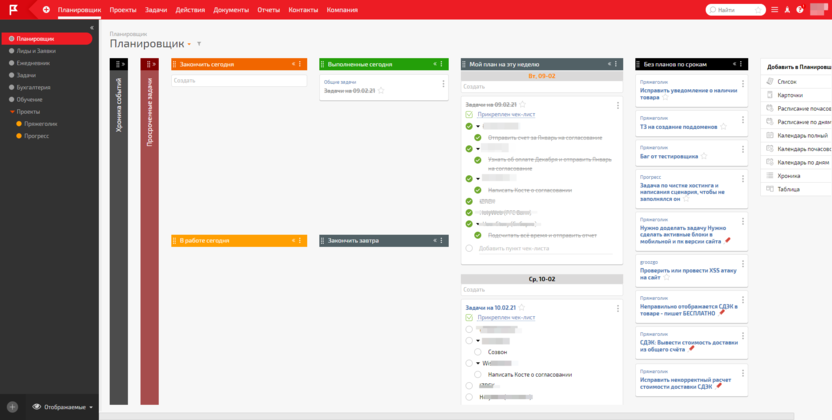
Task: Open the 'Отображаемые' dropdown at bottom
Action: pyautogui.click(x=63, y=407)
